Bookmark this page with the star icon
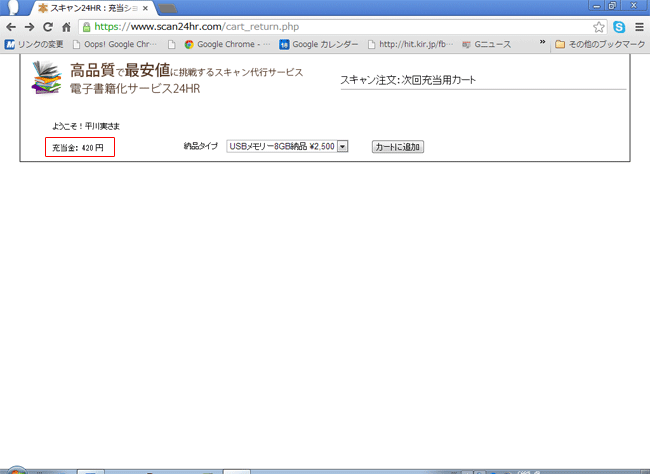The width and height of the screenshot is (650, 474). [x=598, y=27]
